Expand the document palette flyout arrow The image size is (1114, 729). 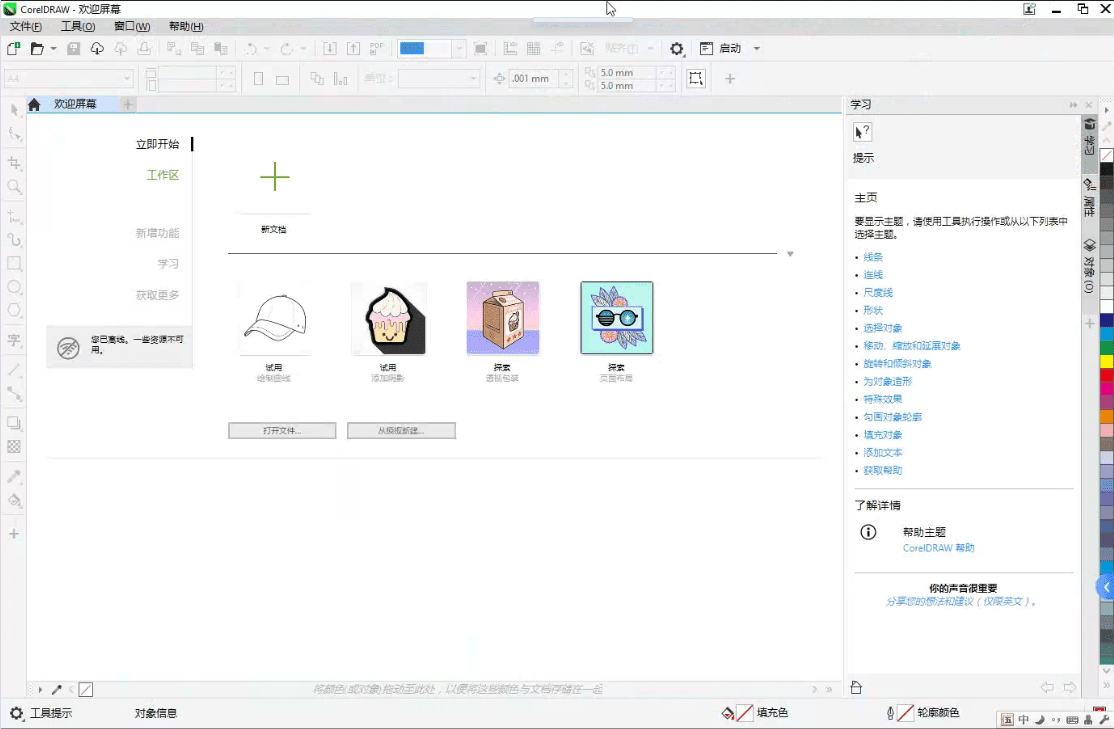click(40, 689)
